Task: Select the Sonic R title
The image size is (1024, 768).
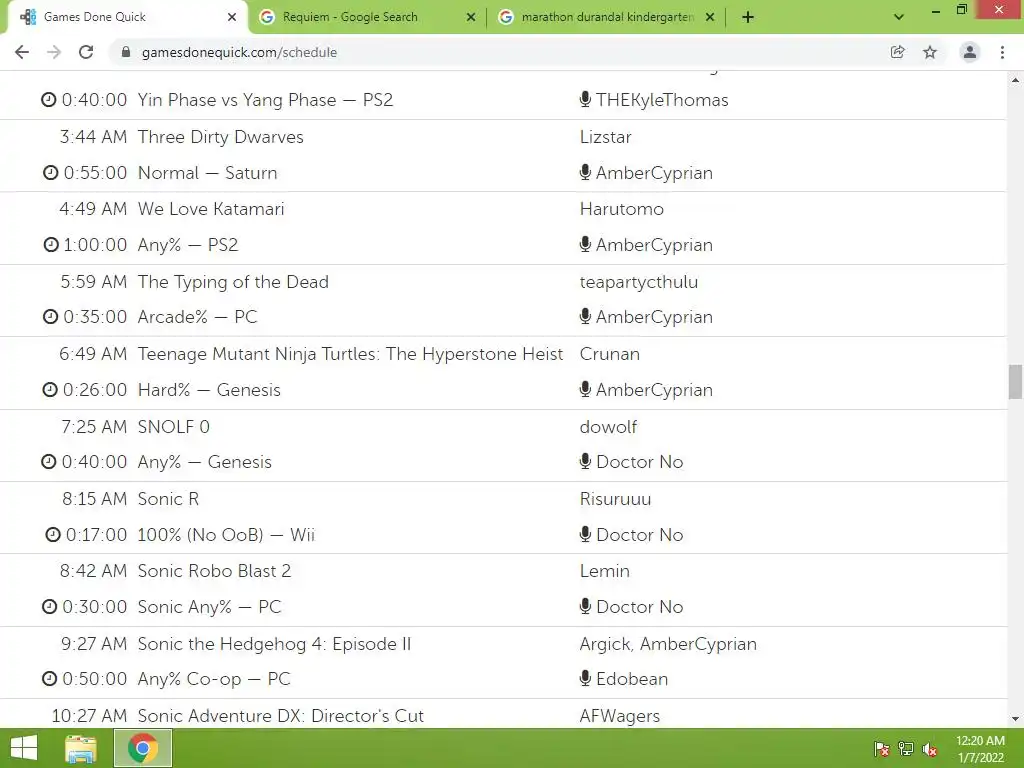Action: 168,499
